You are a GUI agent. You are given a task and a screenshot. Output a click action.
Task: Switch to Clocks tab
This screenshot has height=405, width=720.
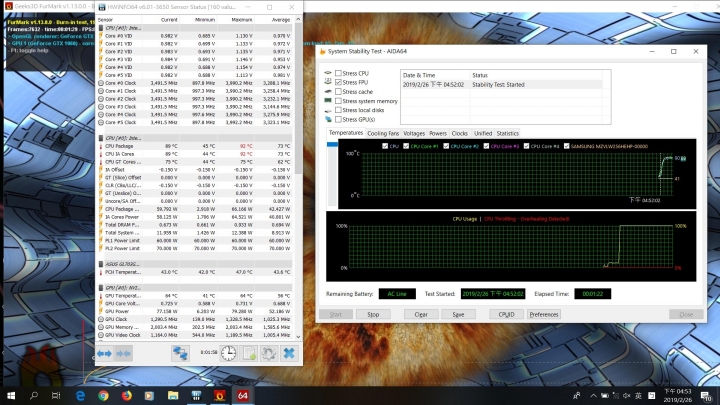click(459, 133)
